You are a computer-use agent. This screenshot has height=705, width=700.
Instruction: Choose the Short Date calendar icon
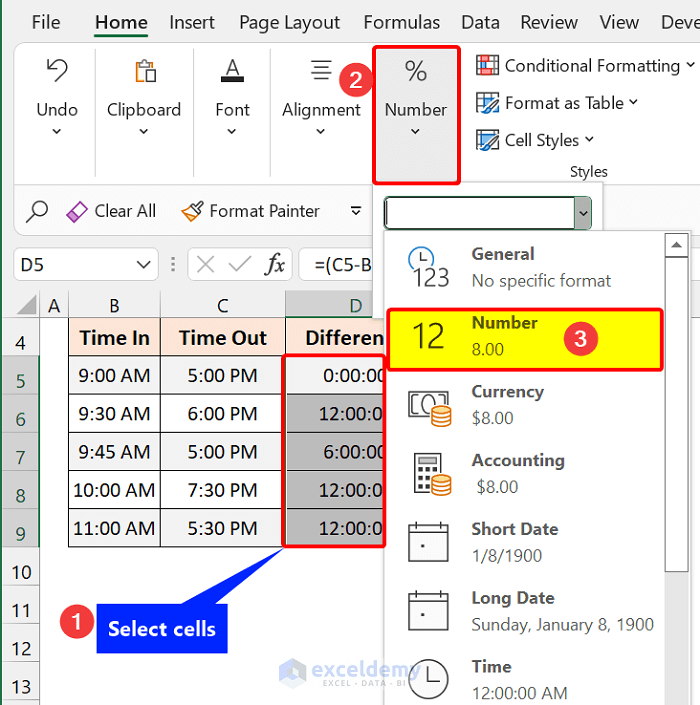tap(428, 542)
